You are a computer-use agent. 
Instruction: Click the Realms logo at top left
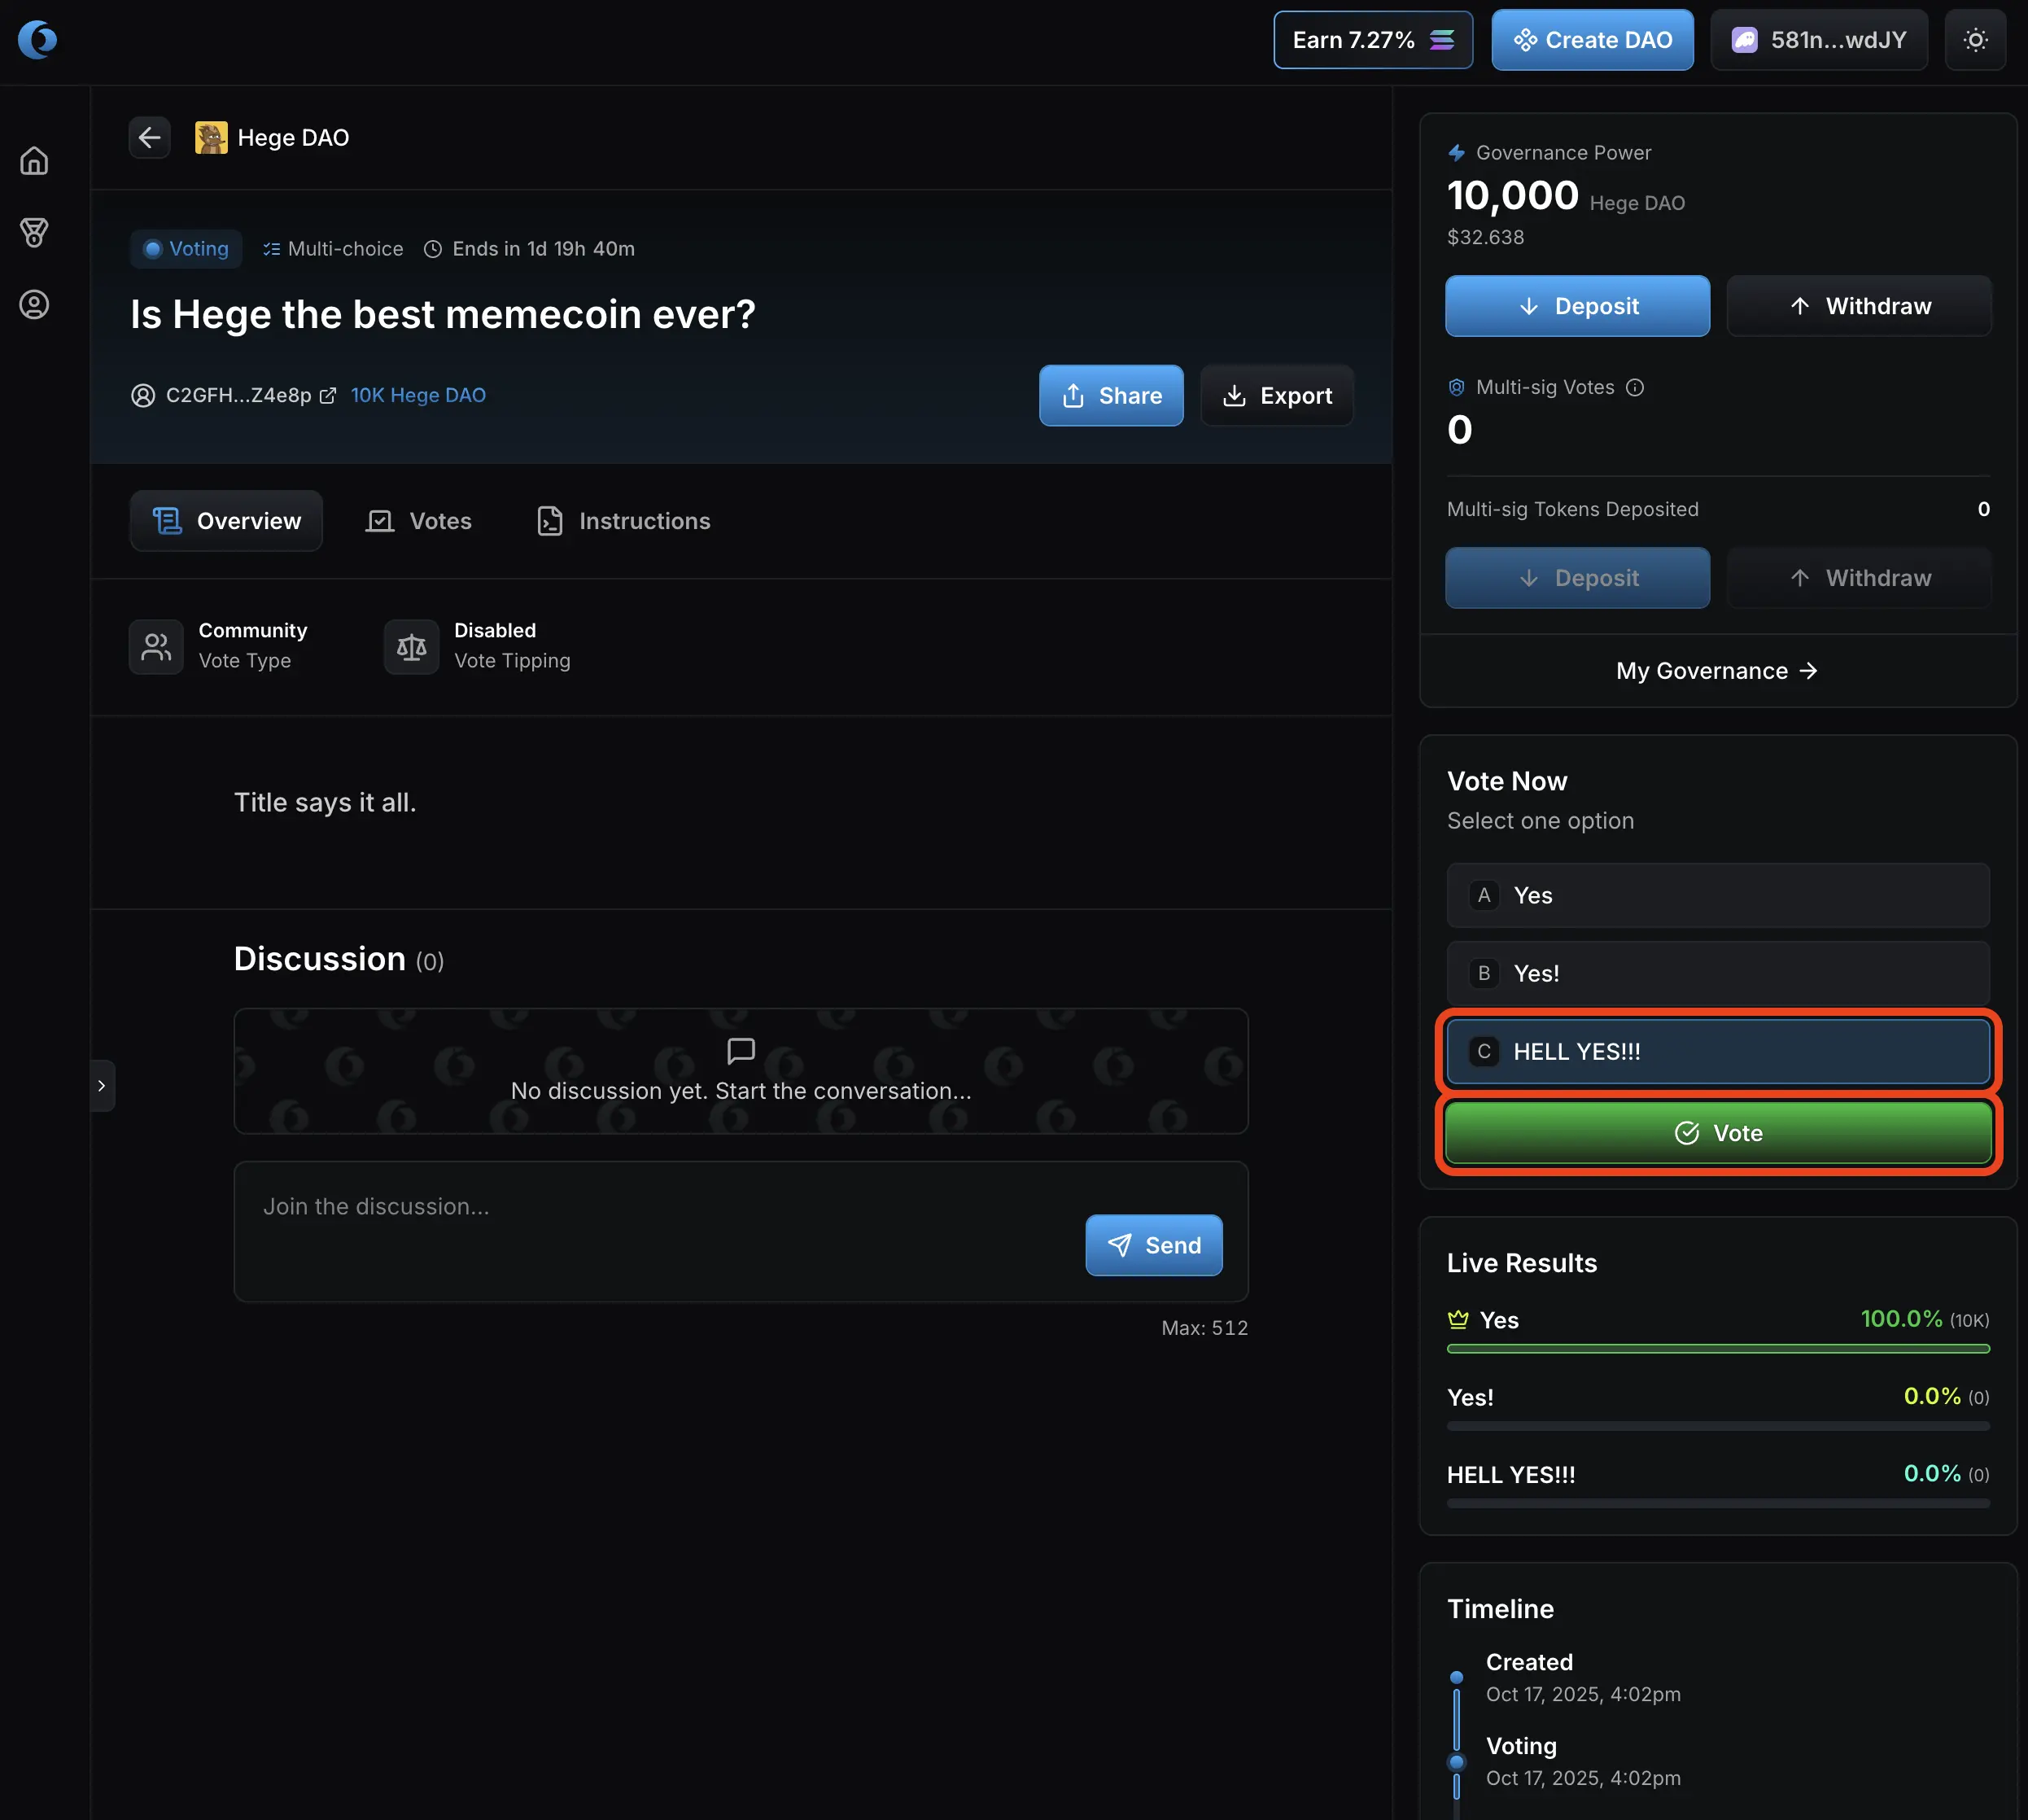[x=37, y=40]
